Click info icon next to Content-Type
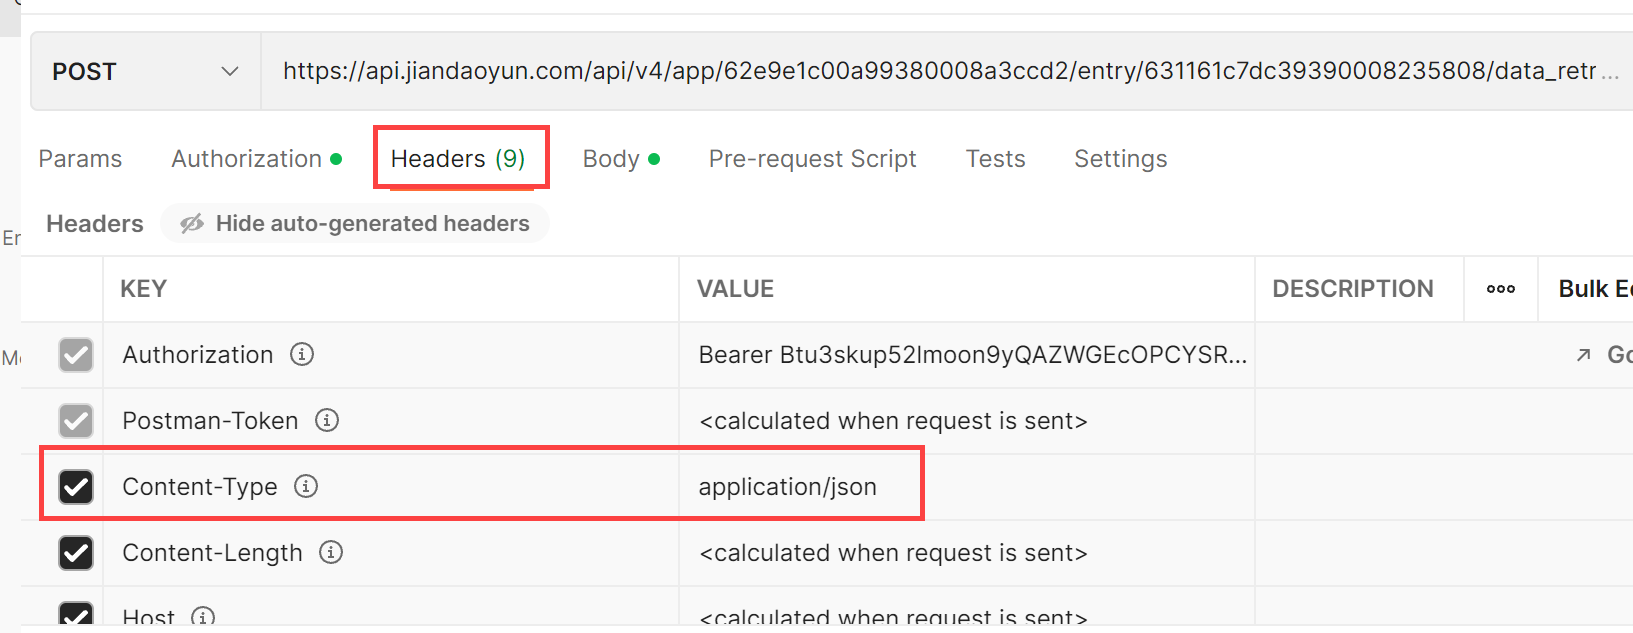 (x=306, y=486)
